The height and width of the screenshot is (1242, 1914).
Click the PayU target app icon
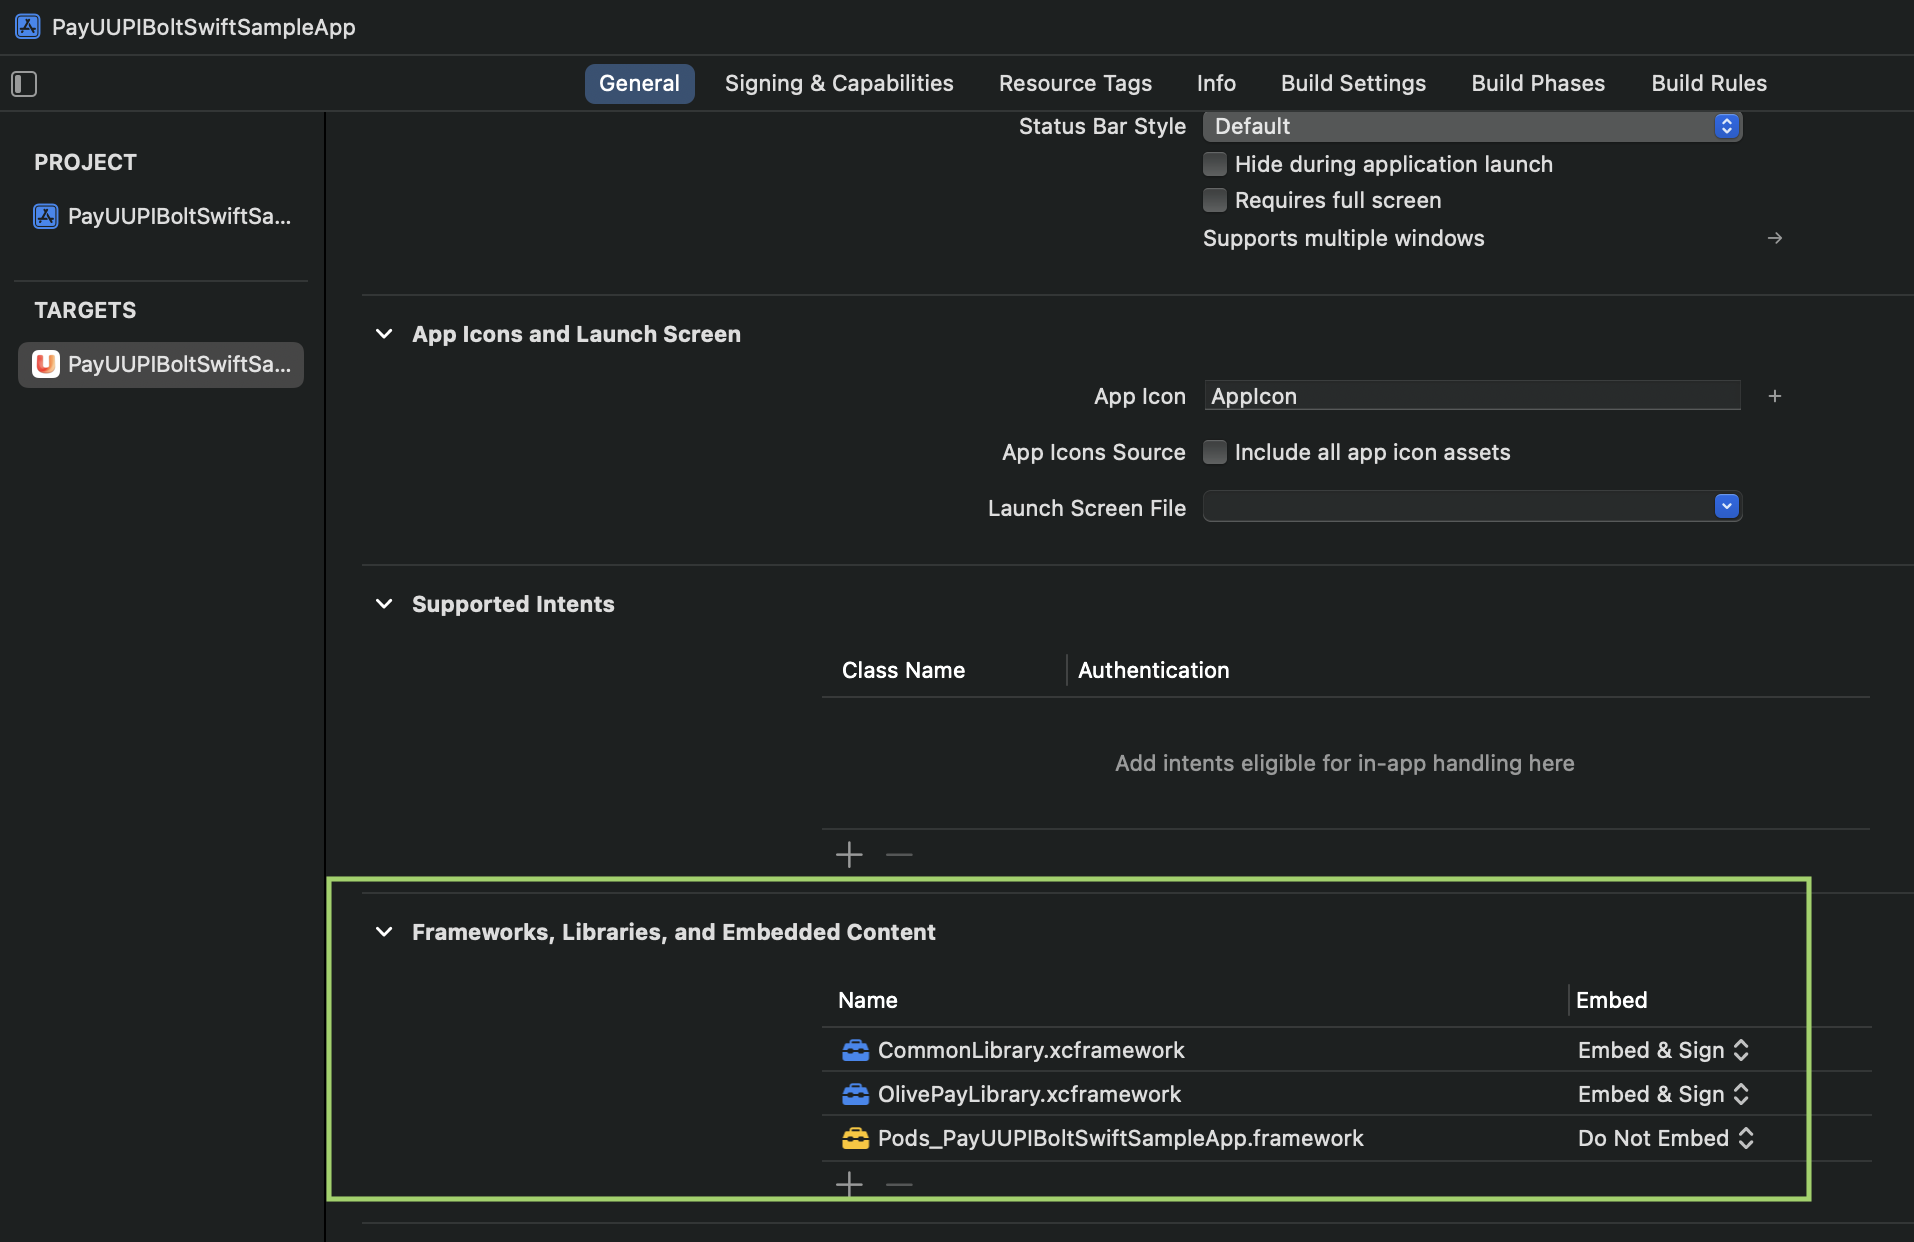pos(45,364)
